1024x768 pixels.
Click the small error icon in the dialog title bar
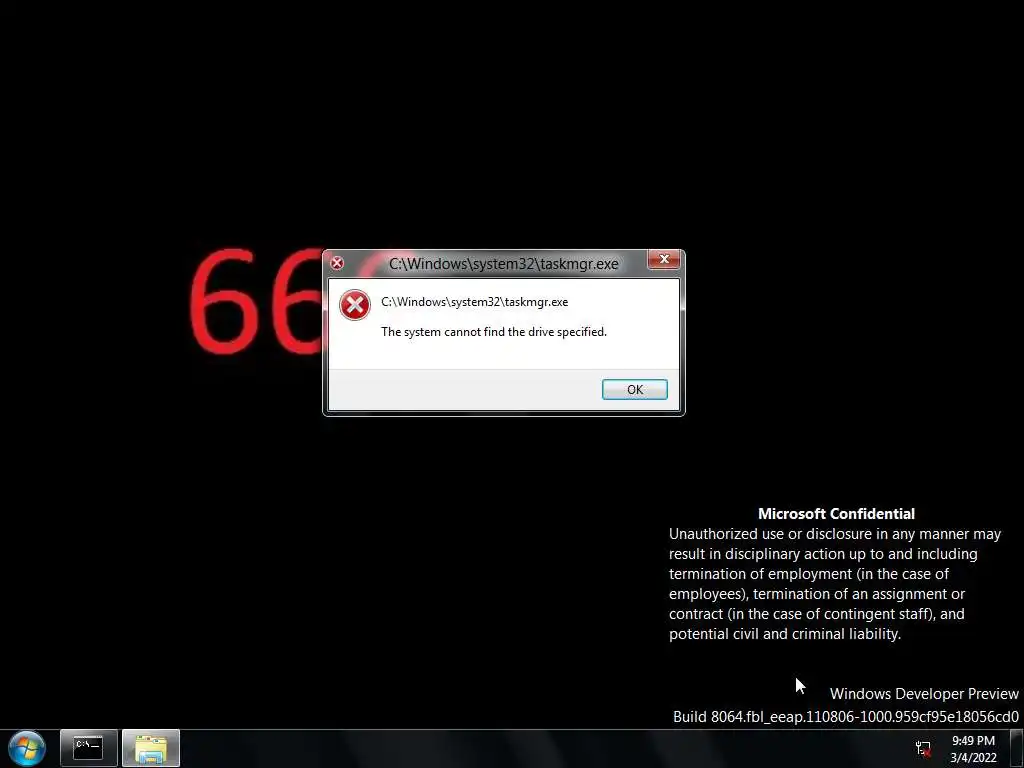(337, 263)
